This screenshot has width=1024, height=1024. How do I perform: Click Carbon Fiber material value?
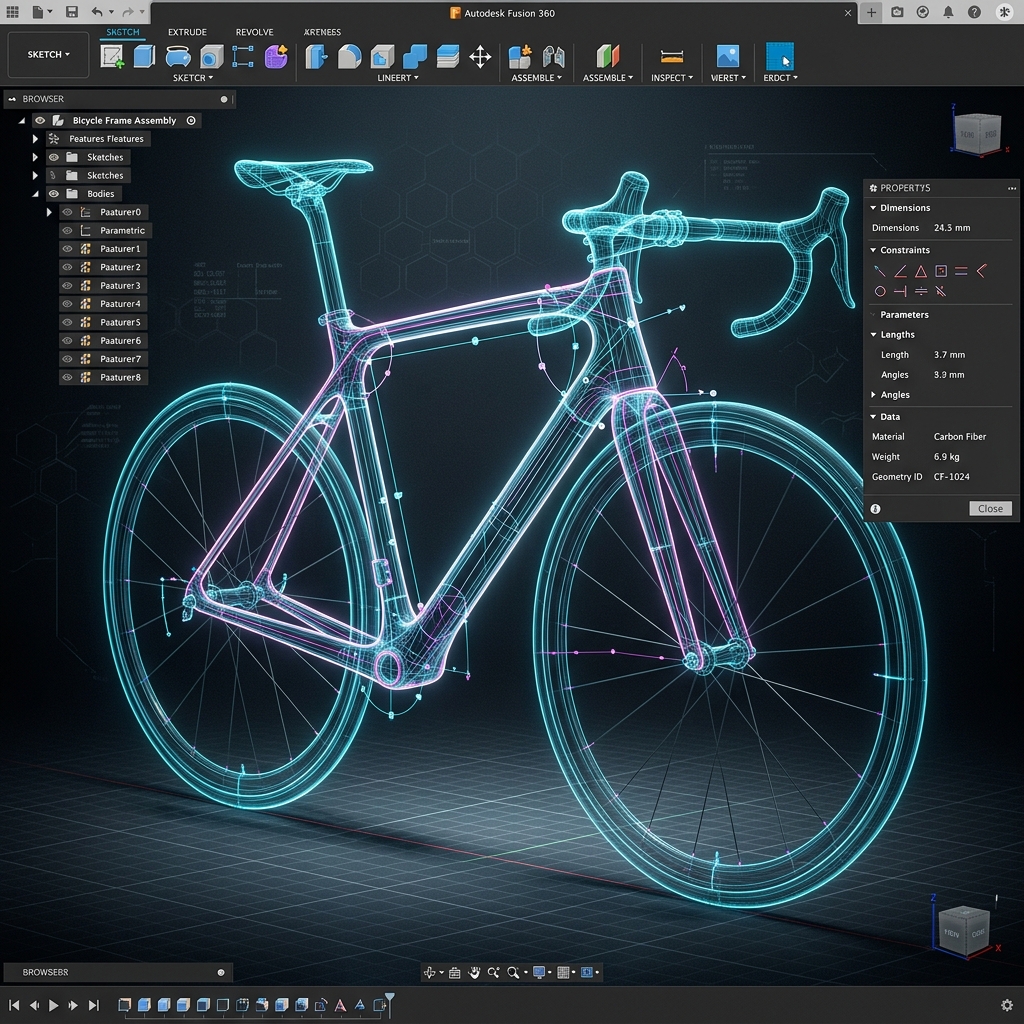pyautogui.click(x=959, y=436)
